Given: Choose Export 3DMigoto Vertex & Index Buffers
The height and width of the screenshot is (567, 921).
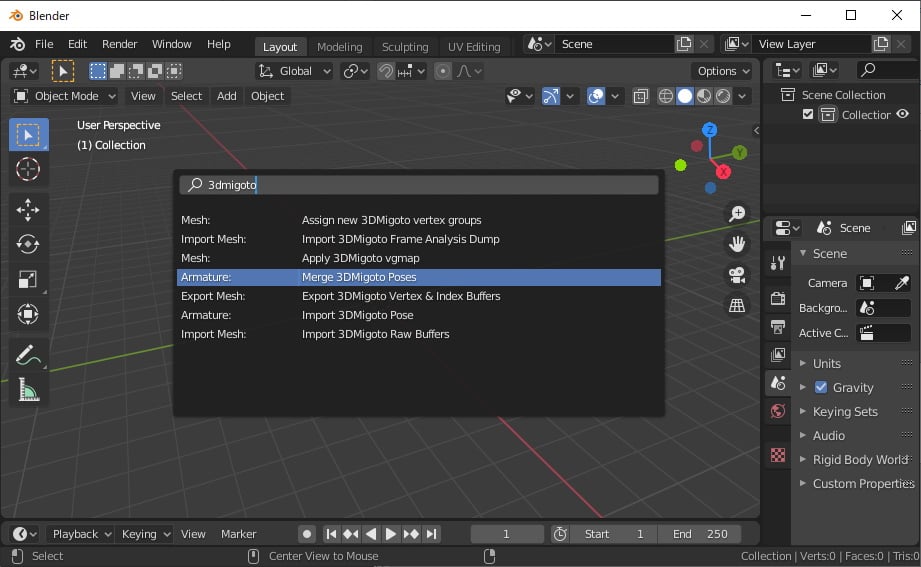Looking at the screenshot, I should point(419,296).
